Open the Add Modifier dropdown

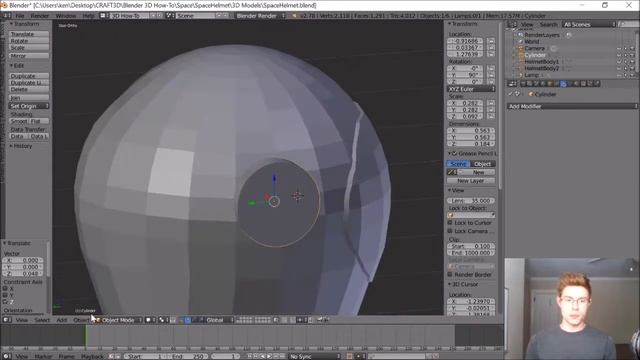[x=572, y=106]
